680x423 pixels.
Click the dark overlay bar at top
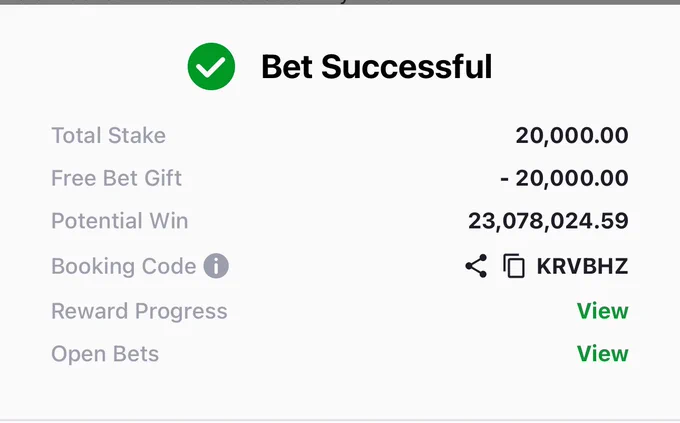[340, 2]
